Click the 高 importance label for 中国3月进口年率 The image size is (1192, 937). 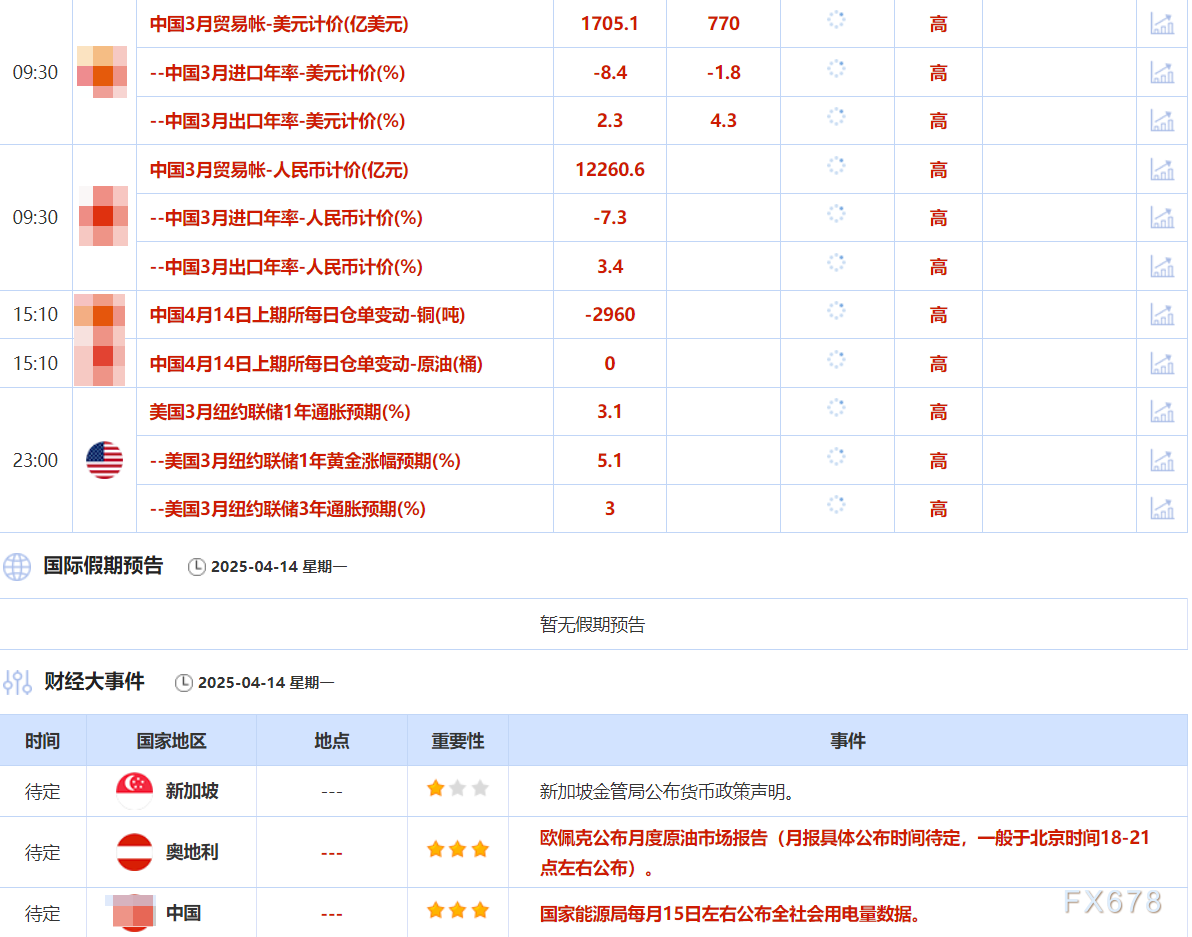tap(937, 72)
